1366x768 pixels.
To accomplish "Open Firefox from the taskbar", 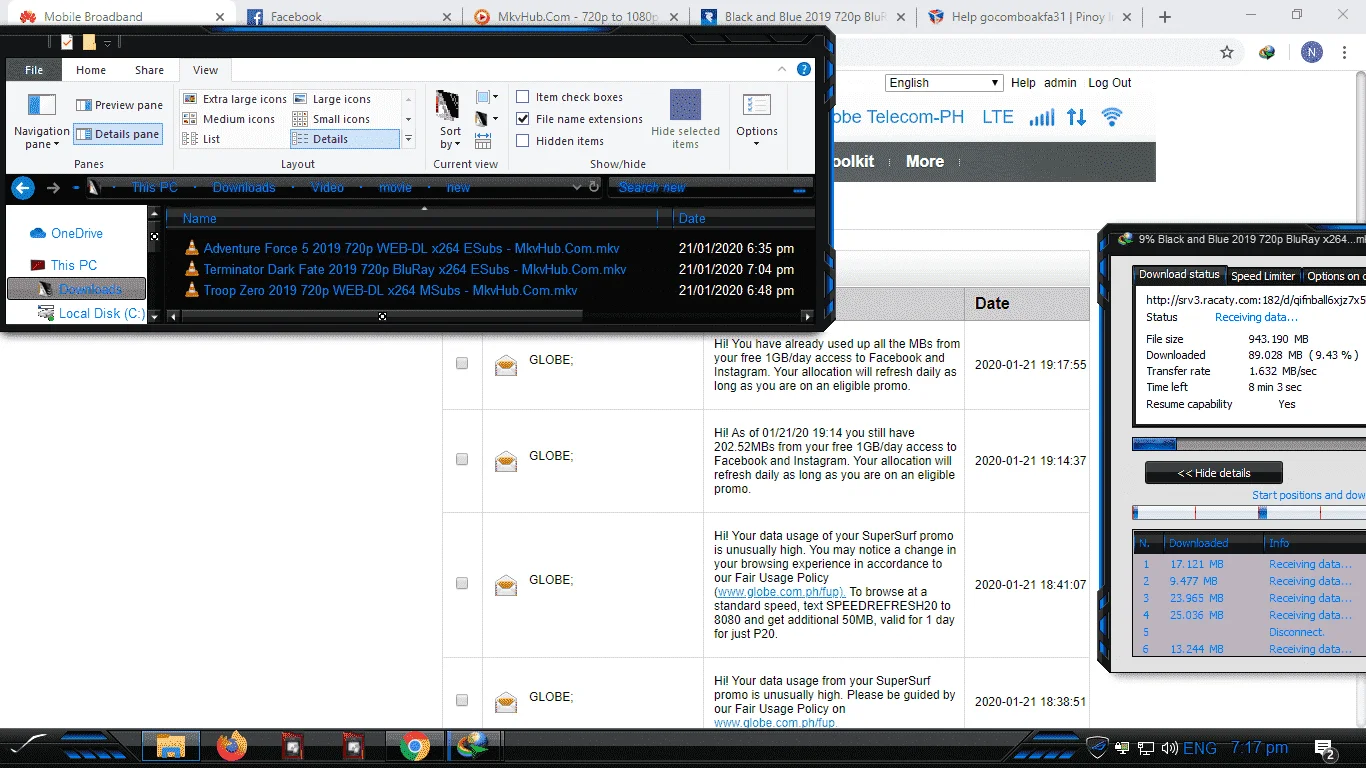I will [x=231, y=746].
